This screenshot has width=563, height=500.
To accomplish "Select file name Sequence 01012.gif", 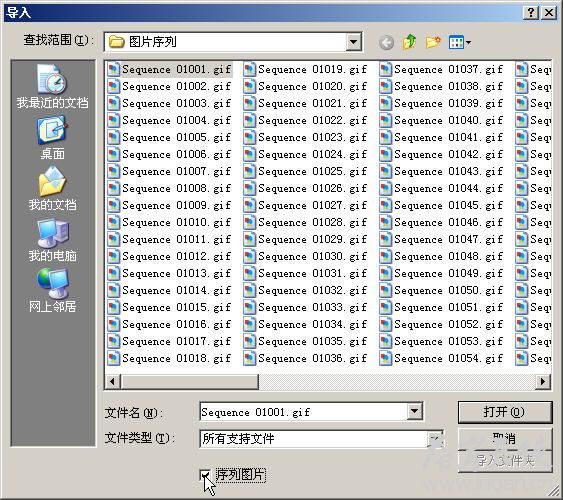I will point(176,256).
